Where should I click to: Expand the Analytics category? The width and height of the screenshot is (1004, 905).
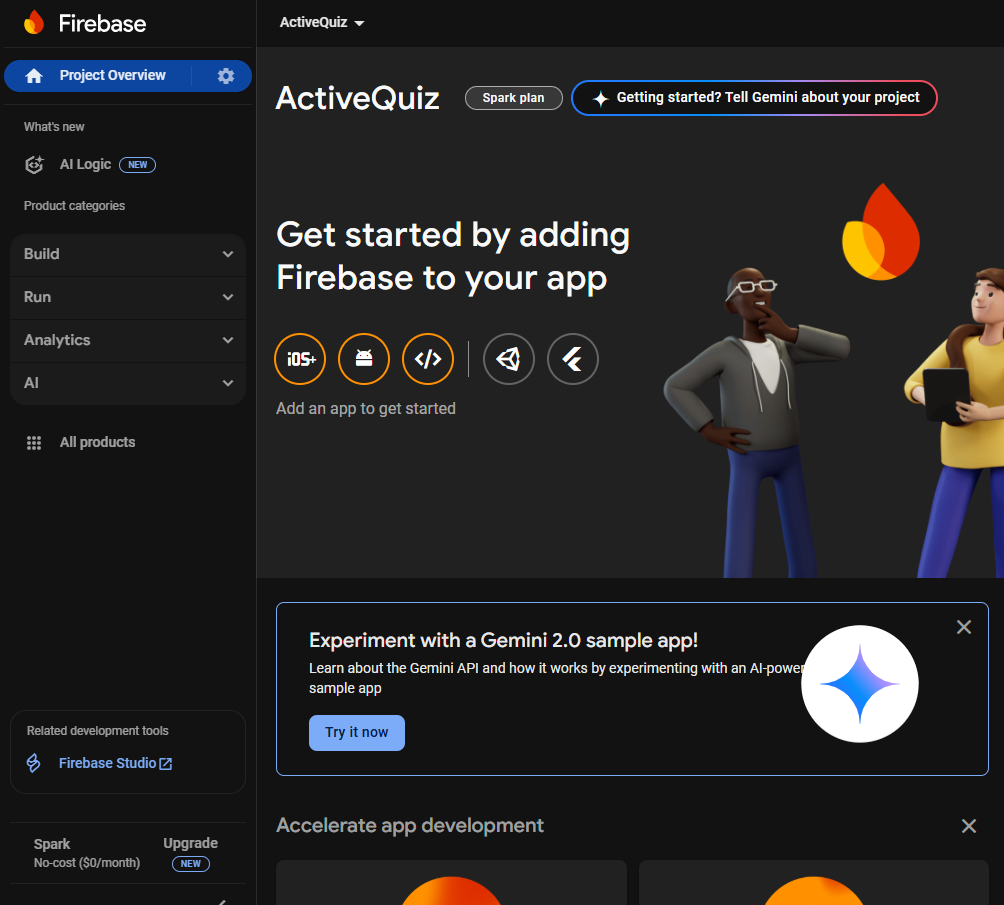click(128, 340)
